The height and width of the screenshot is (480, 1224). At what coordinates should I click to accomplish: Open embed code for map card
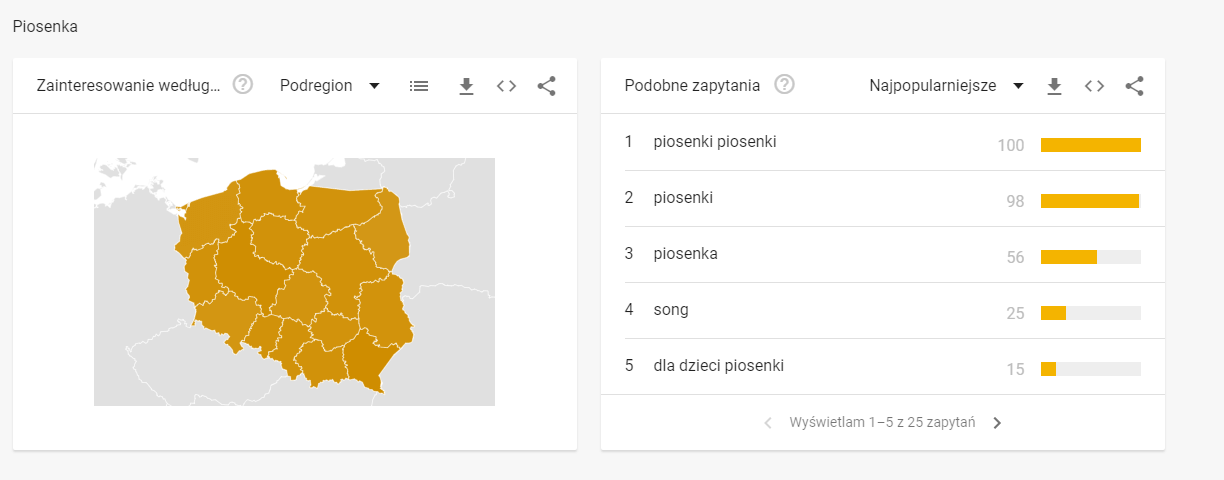coord(507,86)
